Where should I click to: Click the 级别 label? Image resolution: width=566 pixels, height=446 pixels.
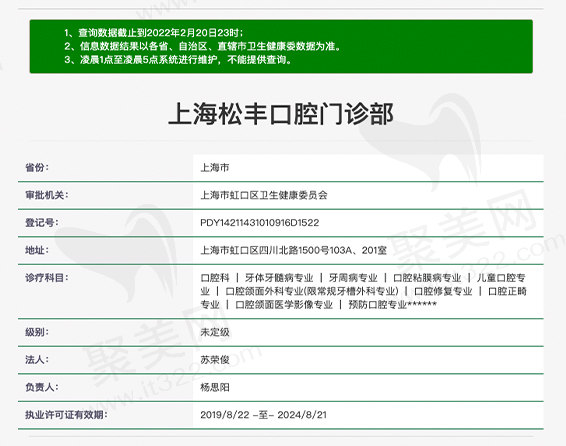pyautogui.click(x=37, y=332)
